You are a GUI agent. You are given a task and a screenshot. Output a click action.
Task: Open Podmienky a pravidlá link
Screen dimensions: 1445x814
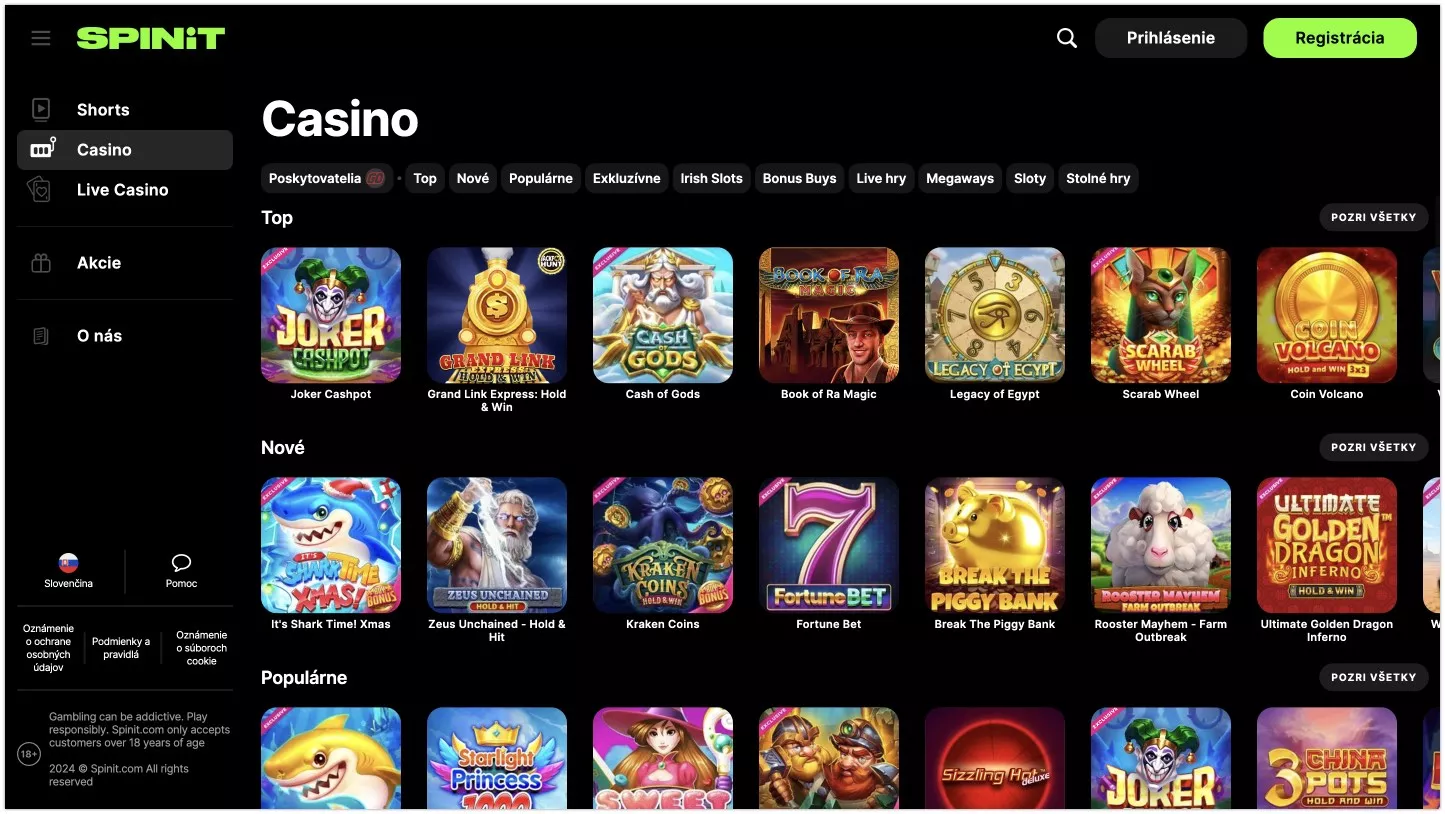(x=121, y=648)
